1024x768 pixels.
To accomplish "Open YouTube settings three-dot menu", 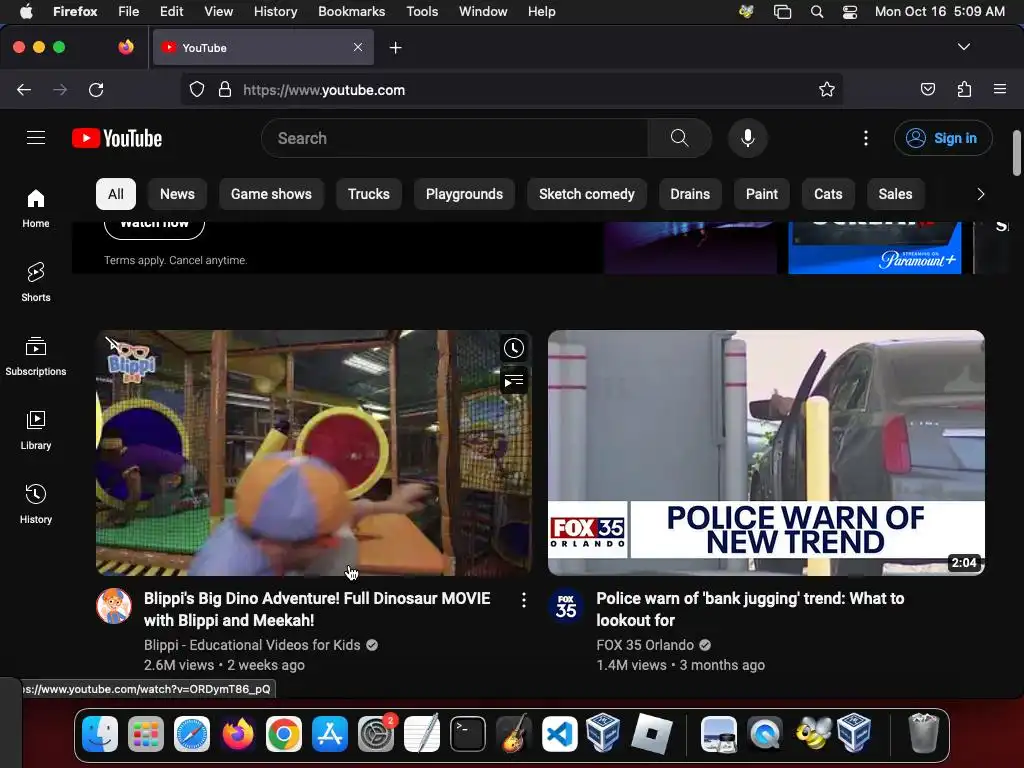I will click(x=866, y=138).
